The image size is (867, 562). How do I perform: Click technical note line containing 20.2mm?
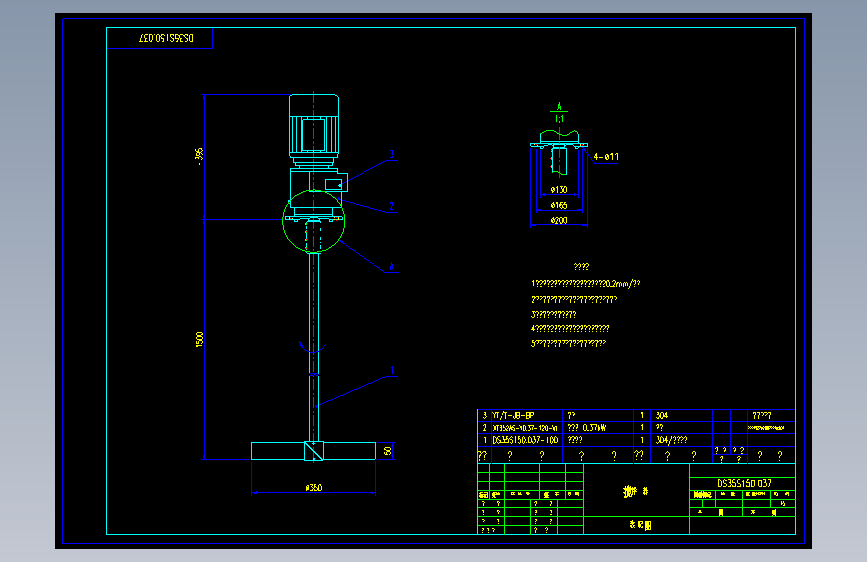click(586, 284)
